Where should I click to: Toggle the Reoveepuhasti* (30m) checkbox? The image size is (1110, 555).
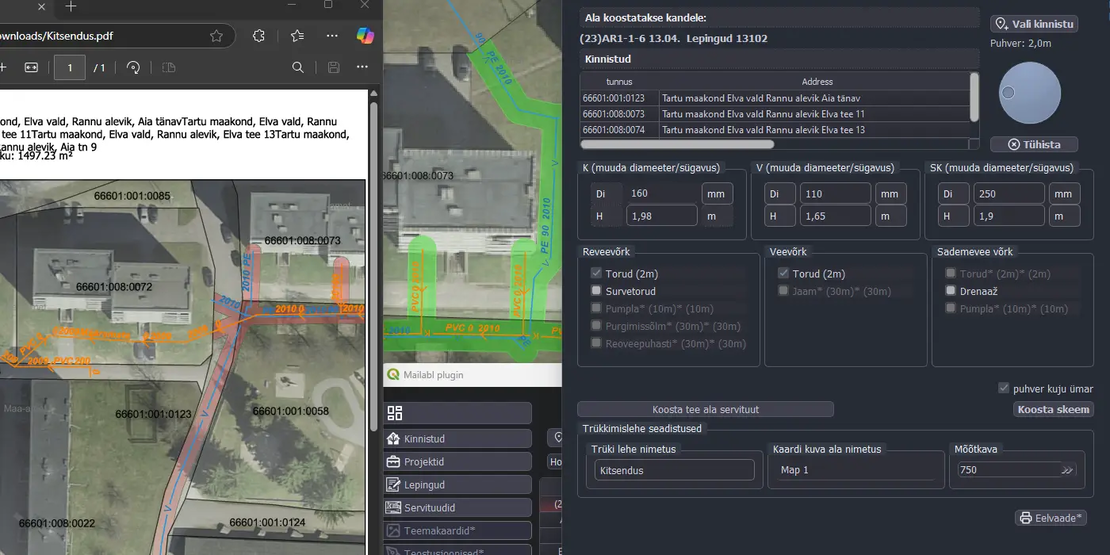click(x=596, y=343)
